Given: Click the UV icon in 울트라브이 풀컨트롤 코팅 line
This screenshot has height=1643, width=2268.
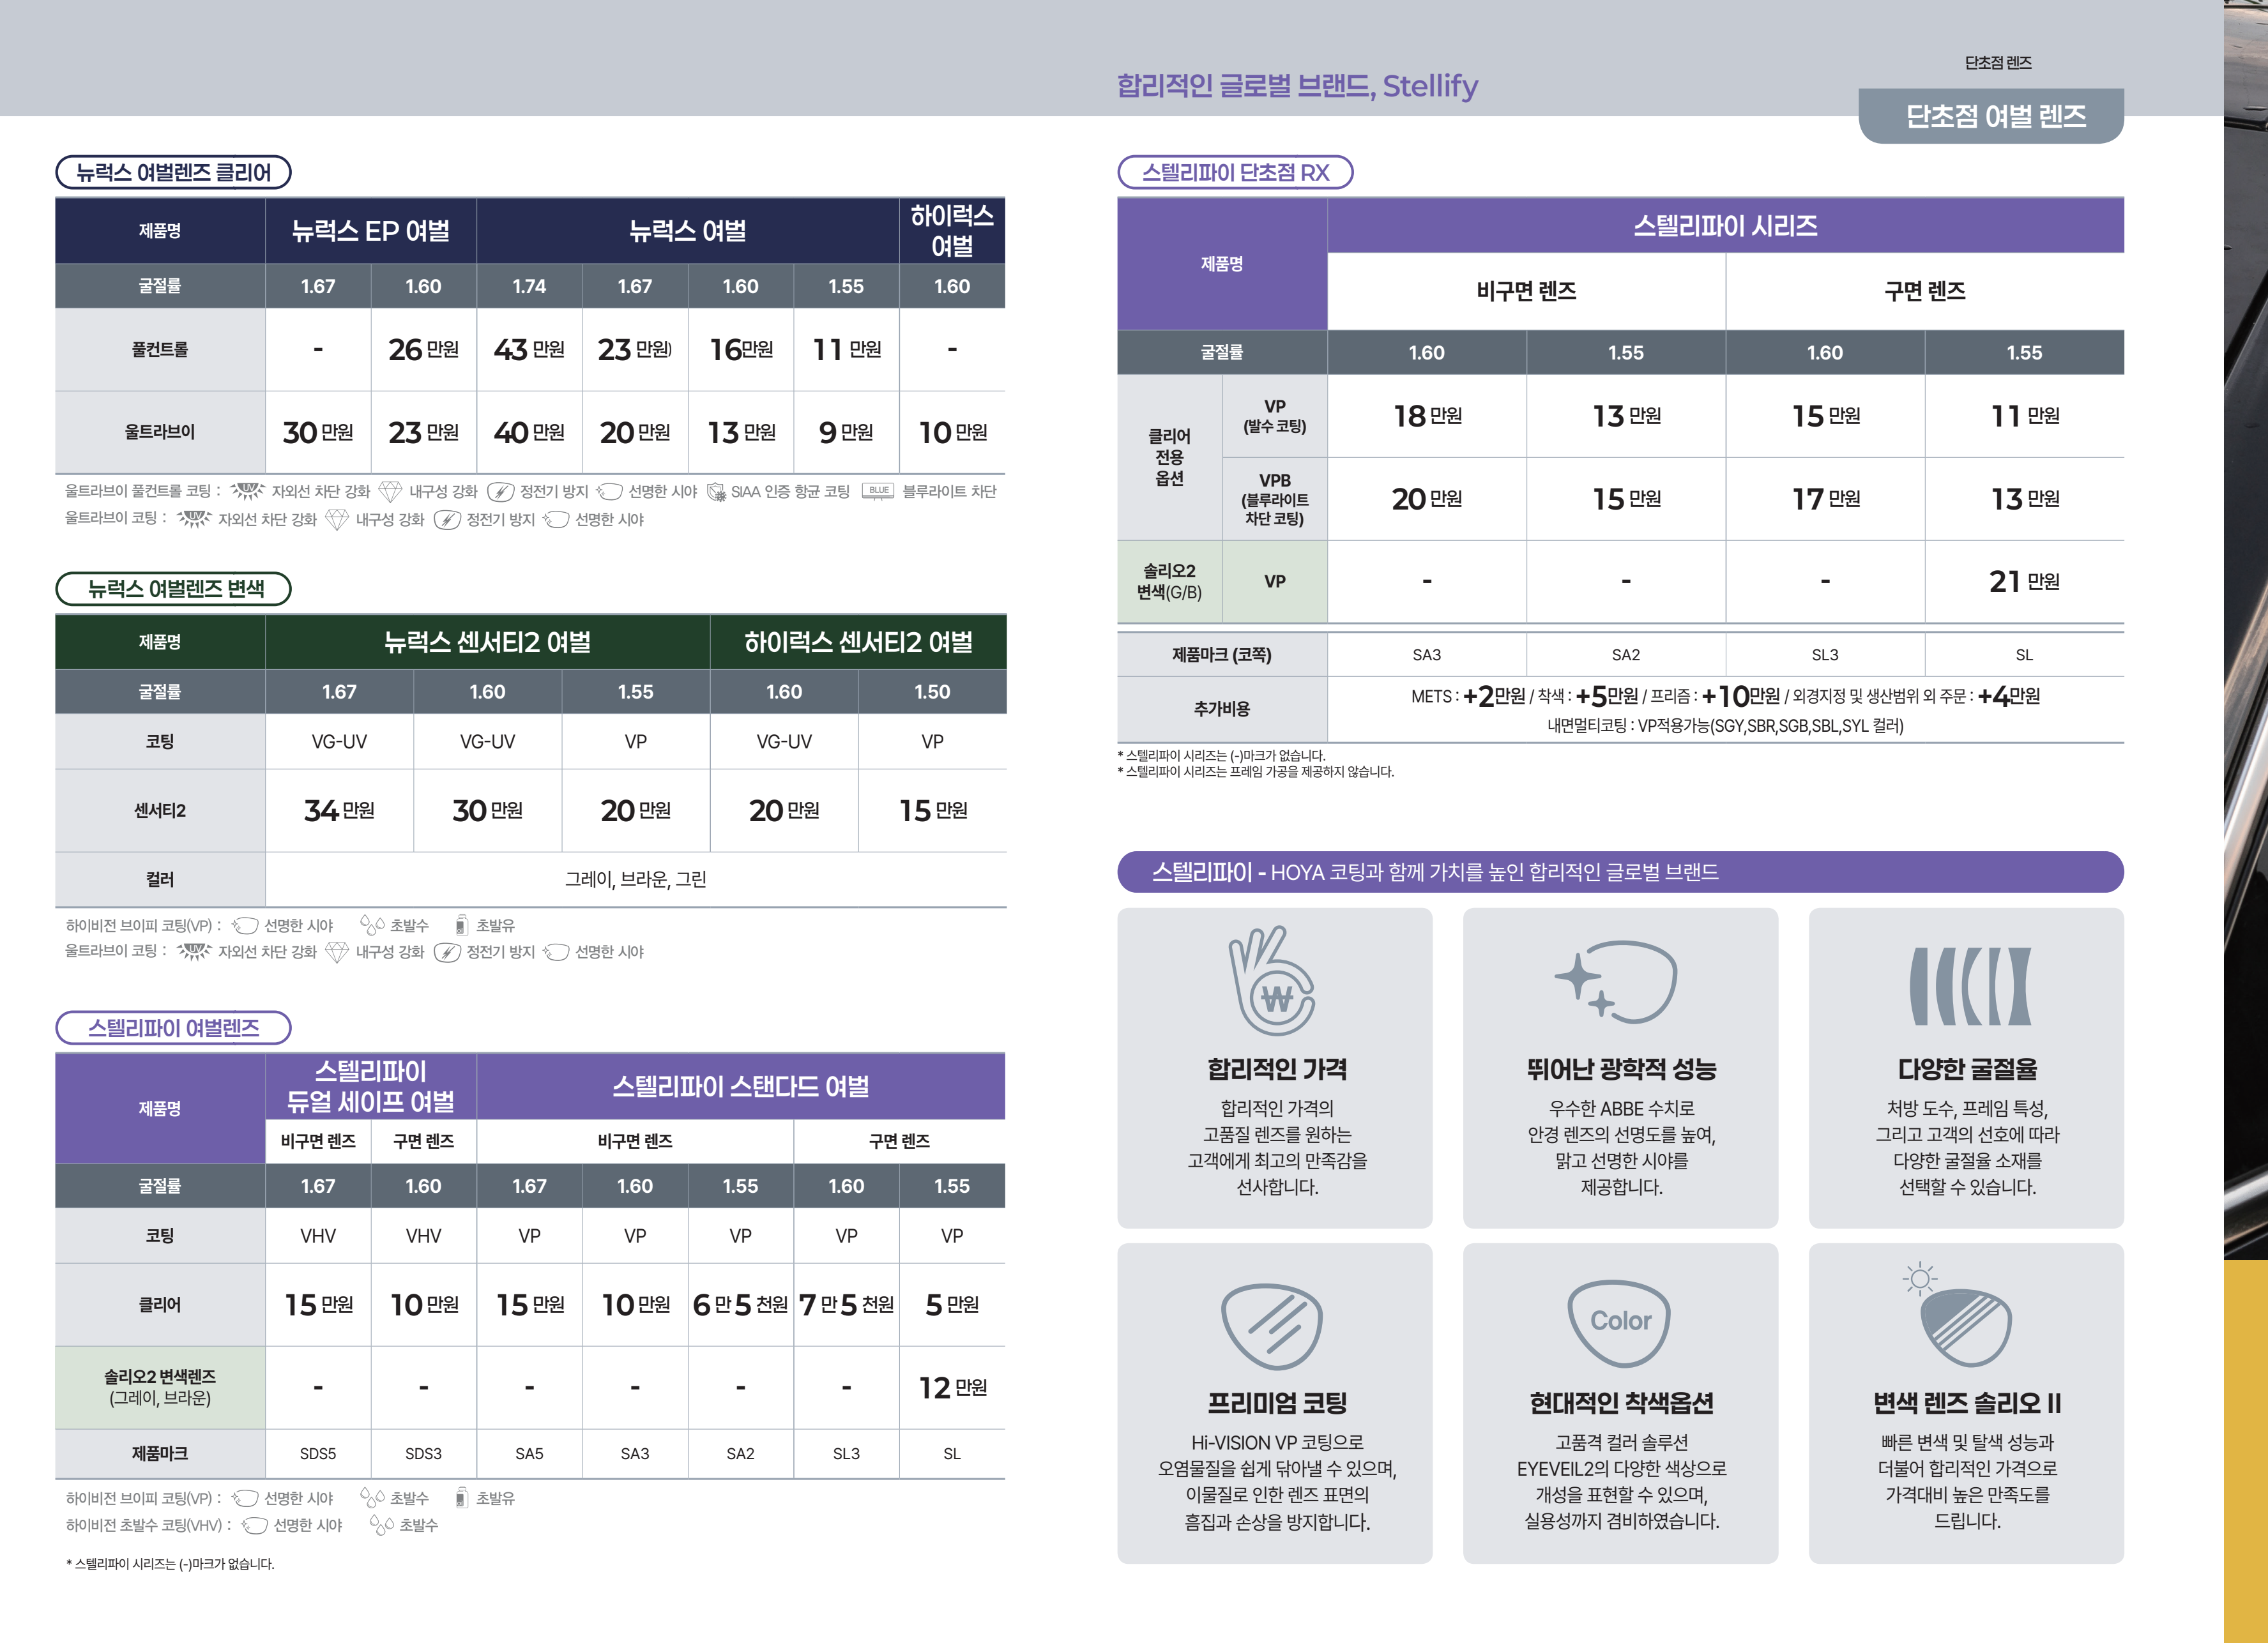Looking at the screenshot, I should tap(248, 491).
